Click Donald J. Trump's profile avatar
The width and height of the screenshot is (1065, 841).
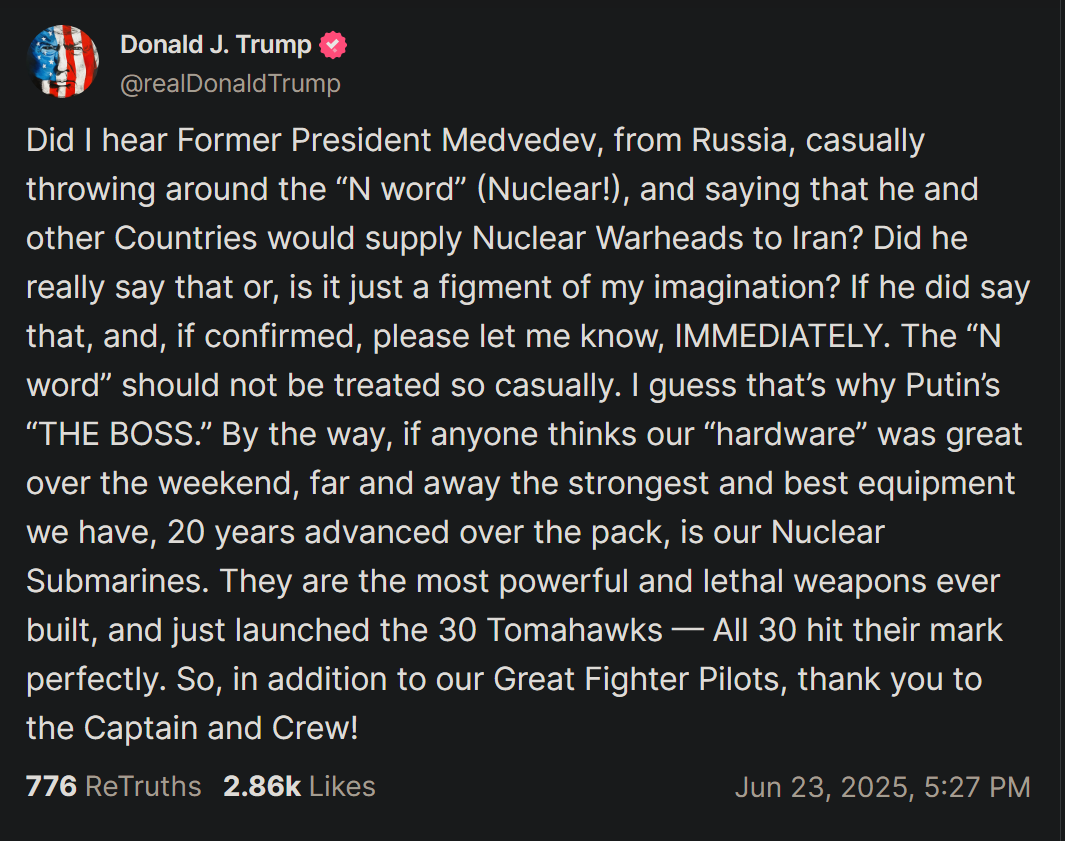[64, 62]
